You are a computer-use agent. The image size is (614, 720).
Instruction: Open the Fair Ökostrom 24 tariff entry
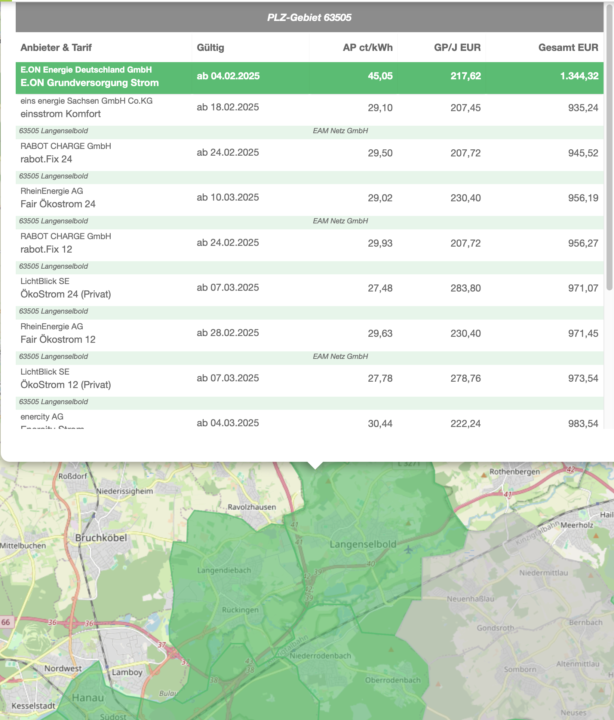coord(300,198)
